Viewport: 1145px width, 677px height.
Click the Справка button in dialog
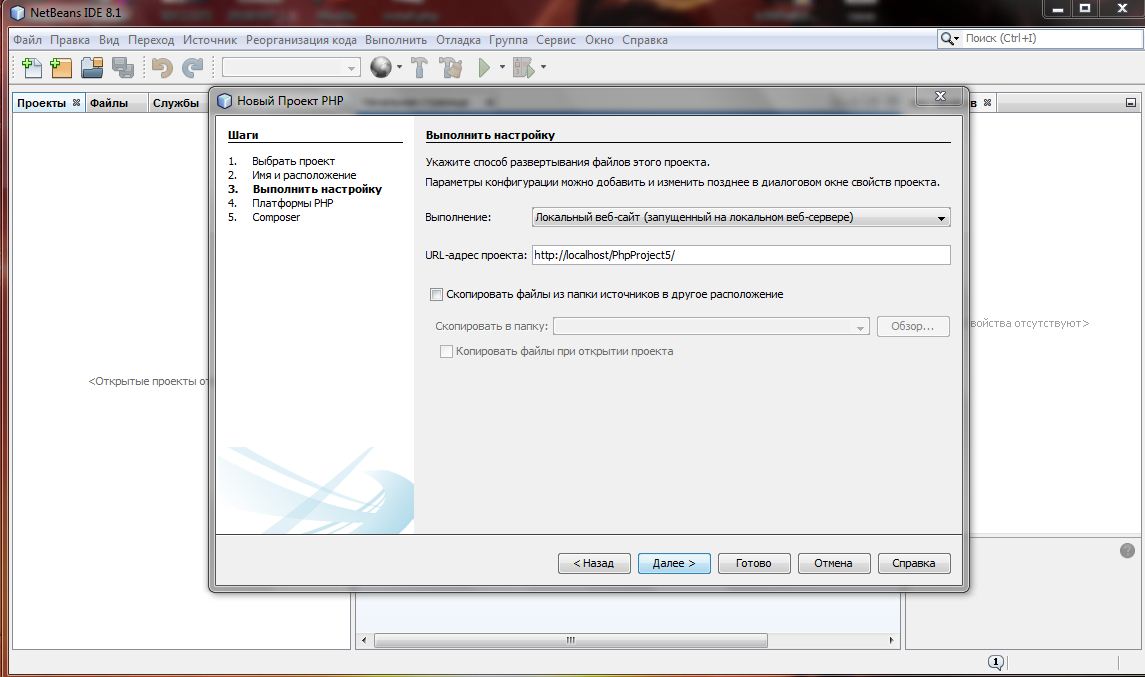pyautogui.click(x=914, y=563)
